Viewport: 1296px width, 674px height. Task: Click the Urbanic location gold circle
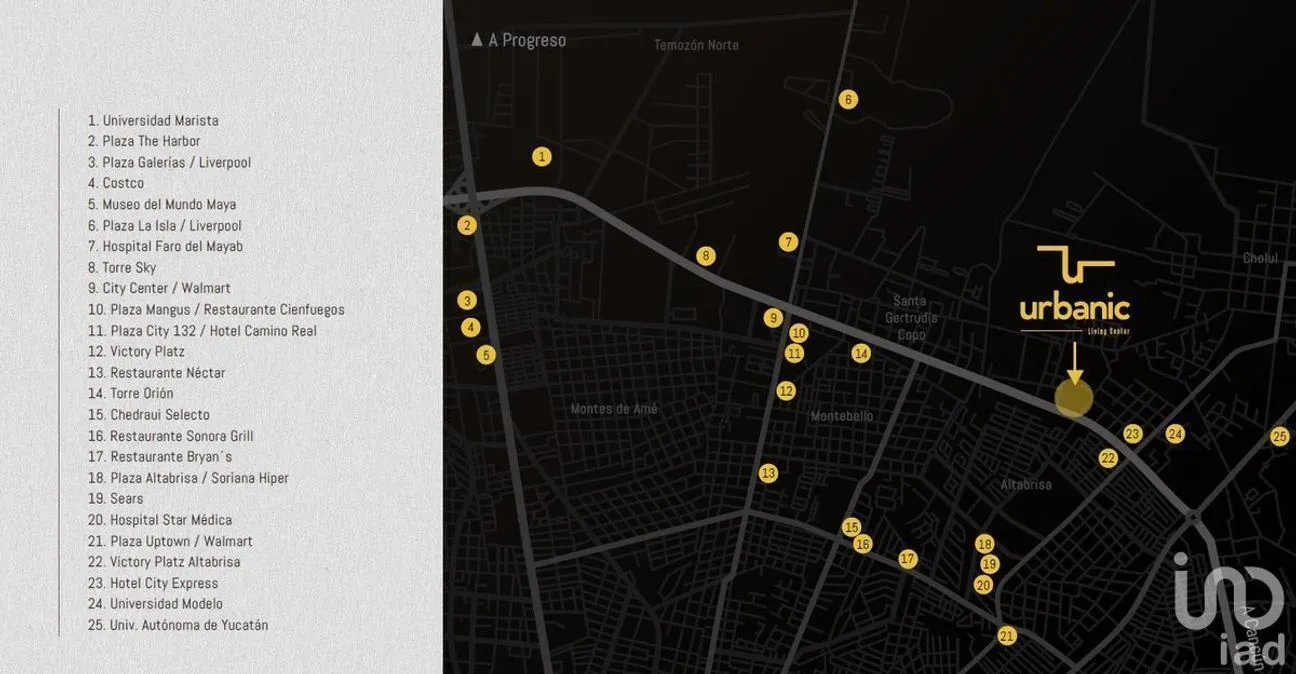[x=1074, y=398]
